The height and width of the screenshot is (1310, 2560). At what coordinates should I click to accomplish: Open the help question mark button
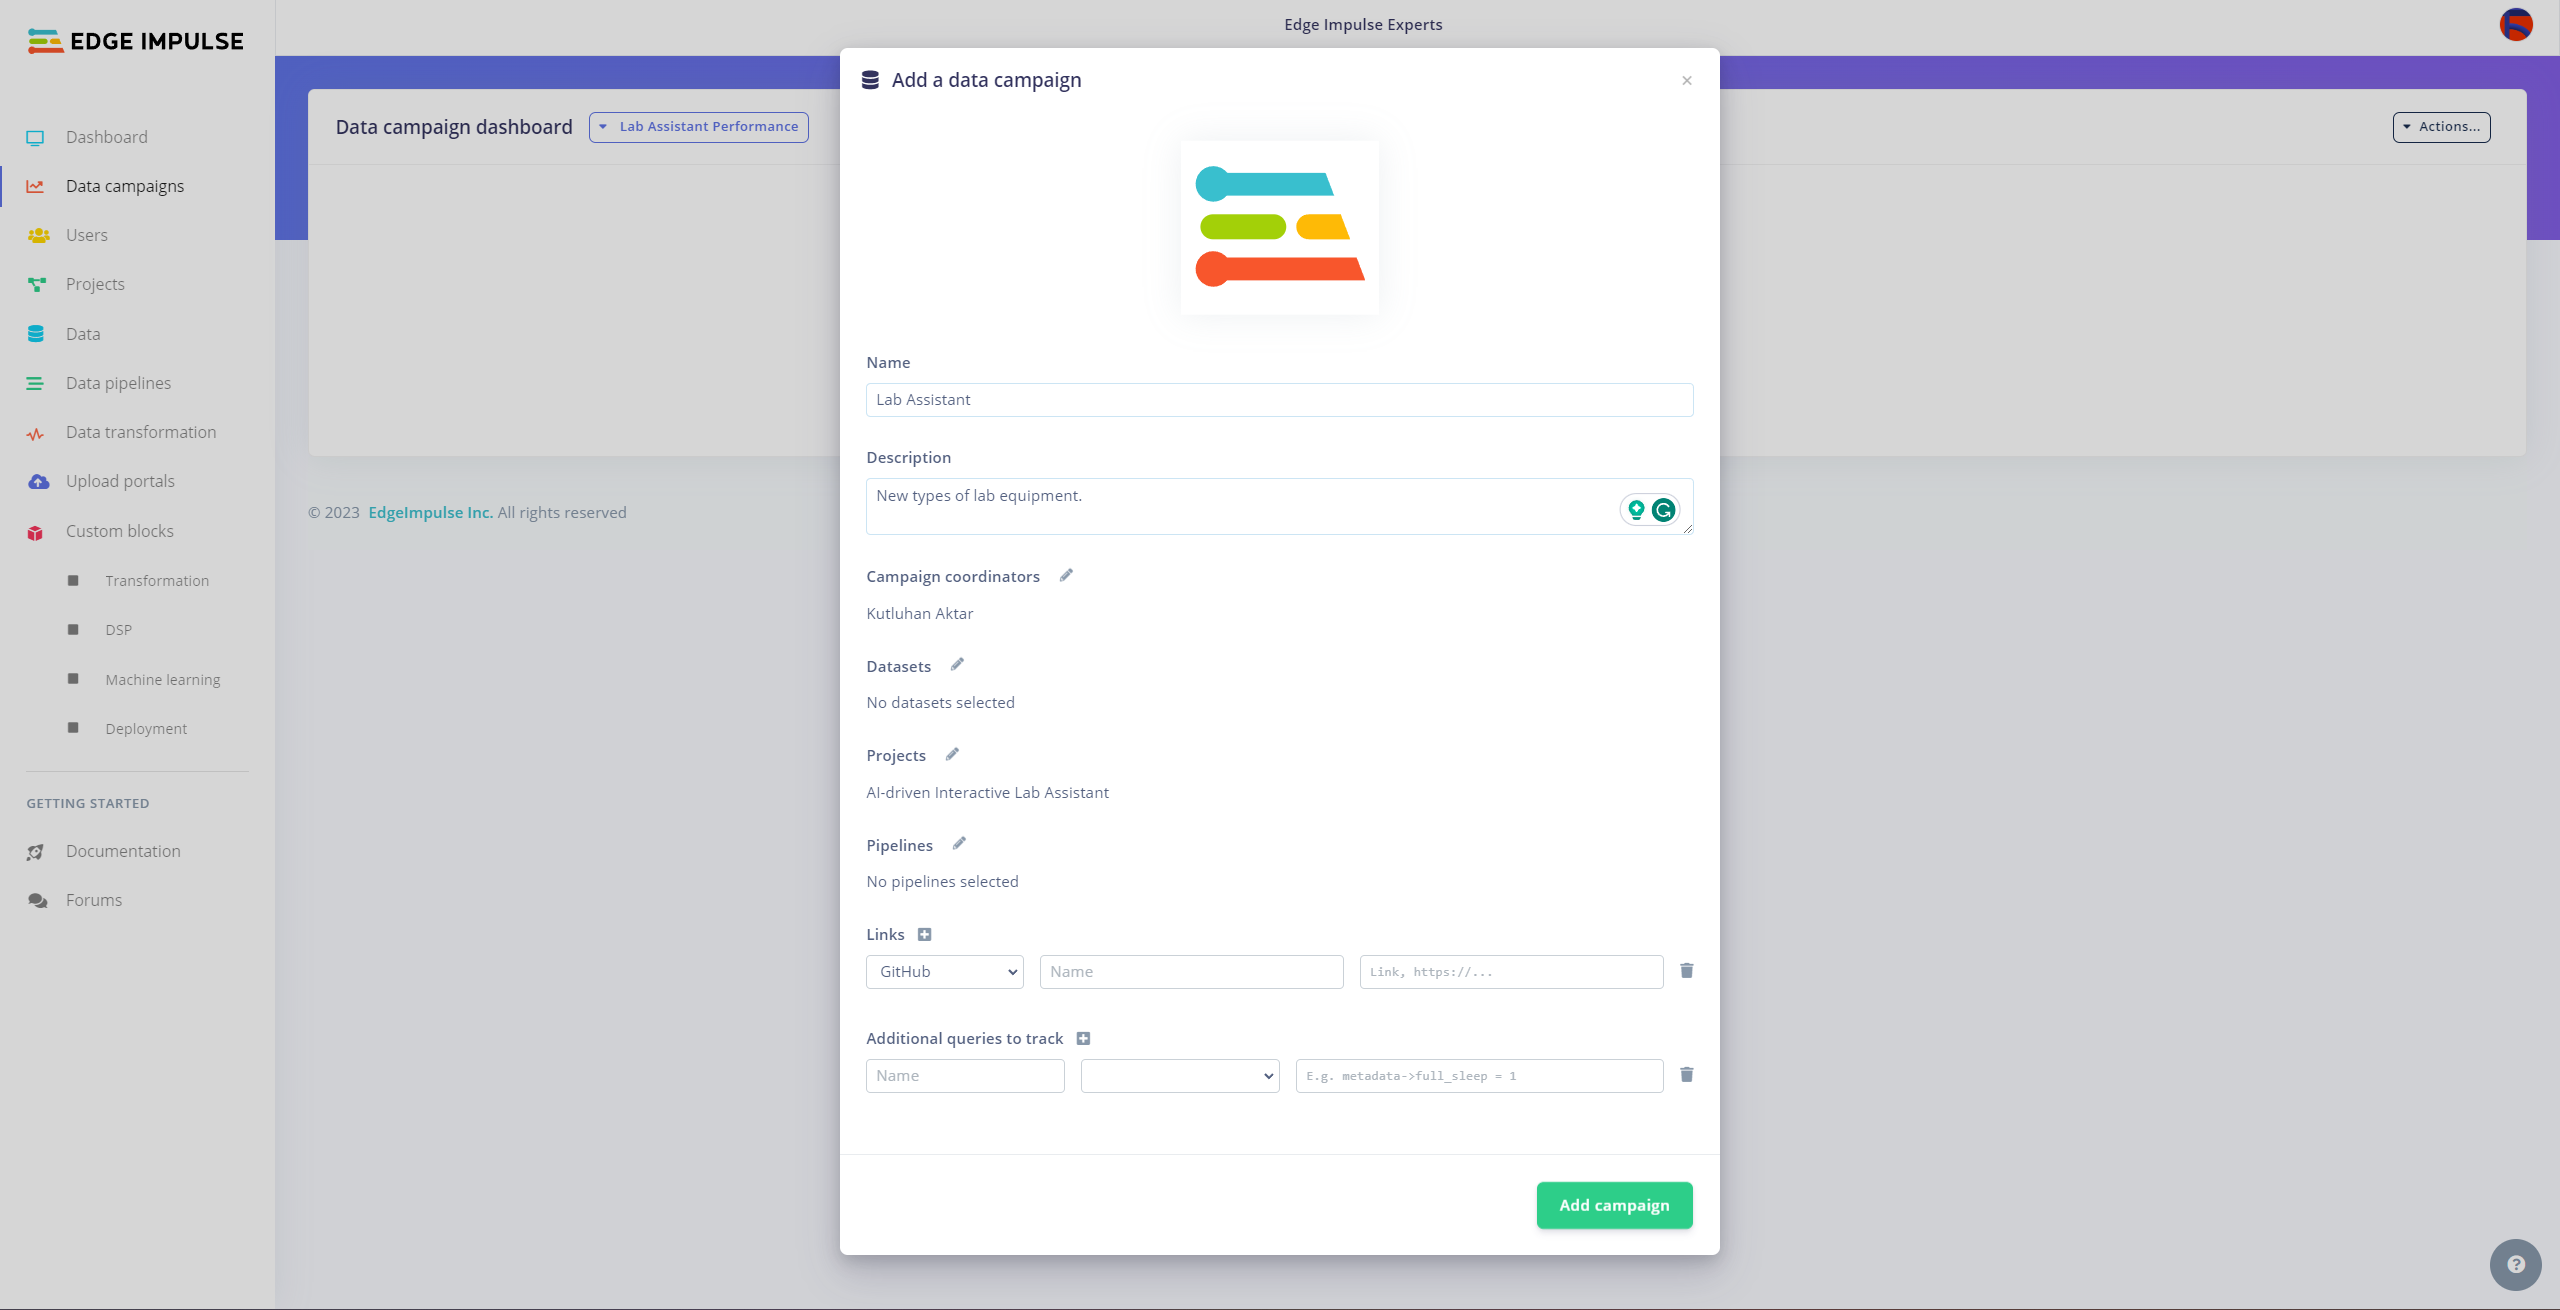(2515, 1265)
